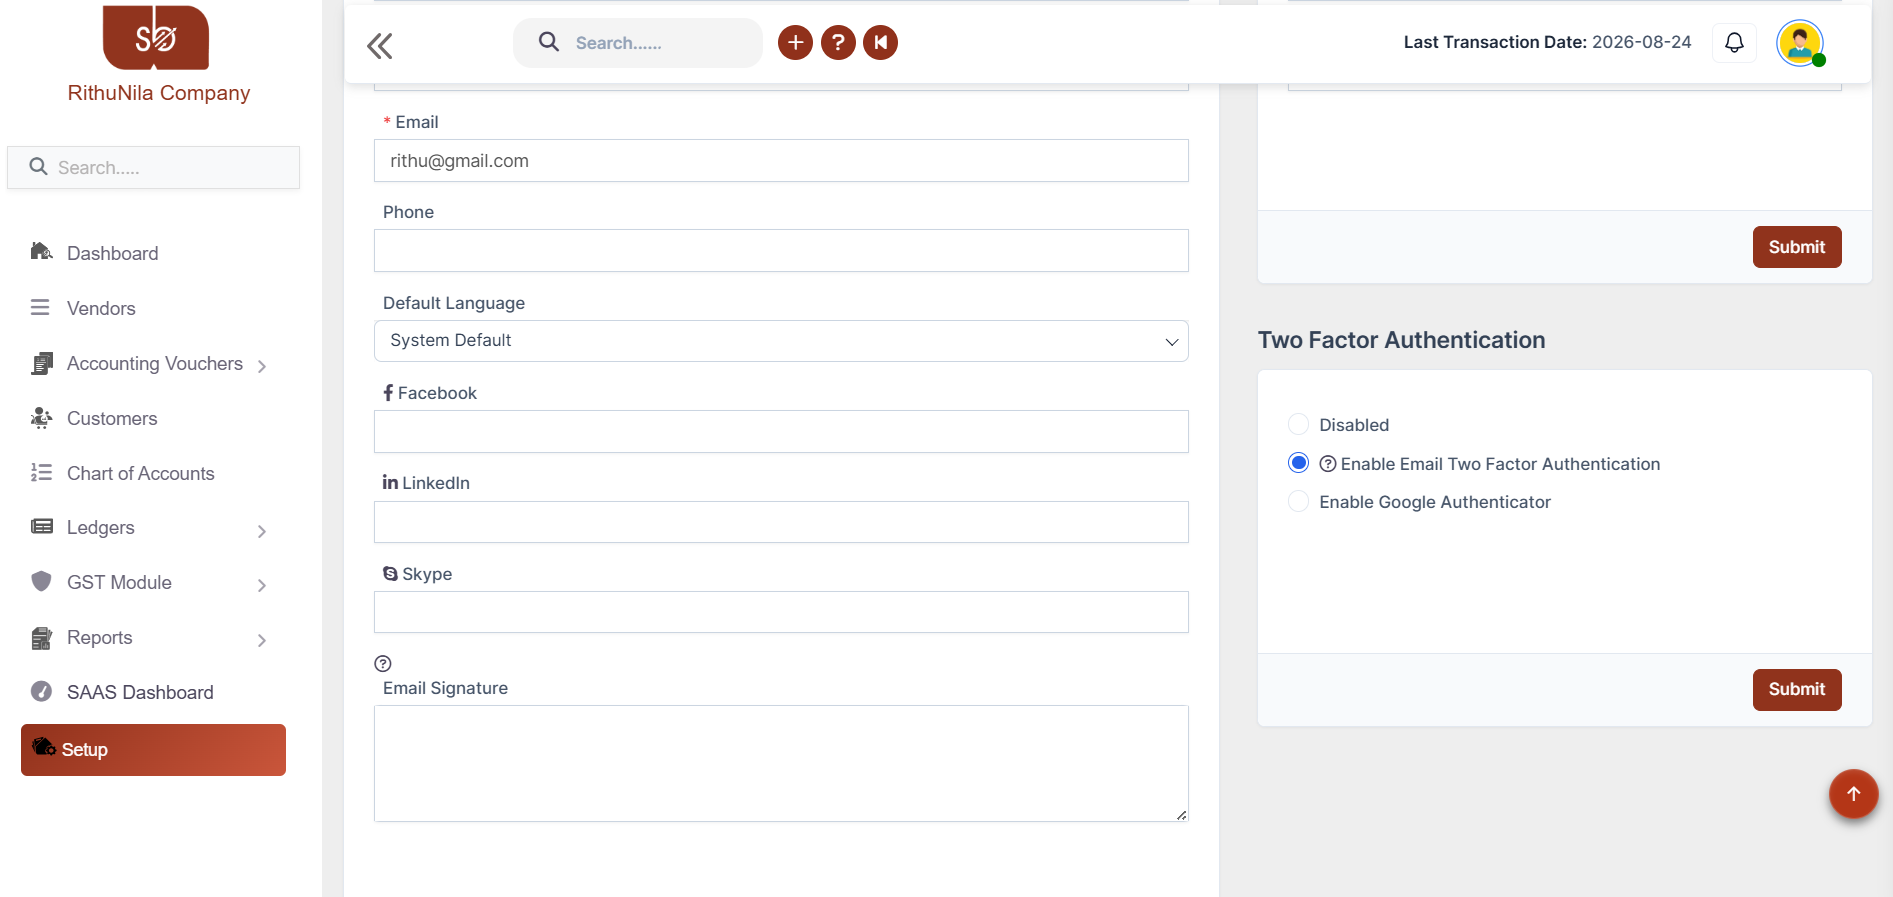Click the upper Submit button
The image size is (1893, 897).
point(1797,247)
